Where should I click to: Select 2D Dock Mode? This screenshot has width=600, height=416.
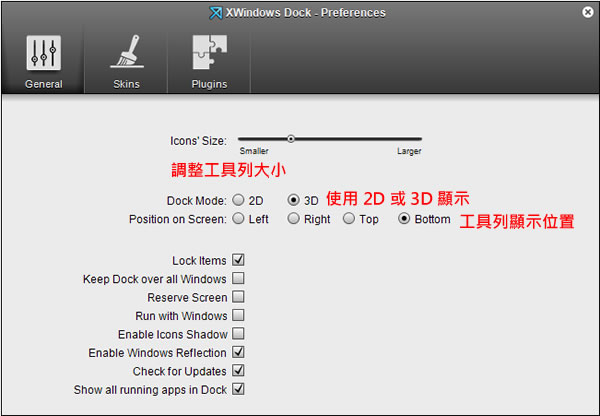click(x=238, y=200)
